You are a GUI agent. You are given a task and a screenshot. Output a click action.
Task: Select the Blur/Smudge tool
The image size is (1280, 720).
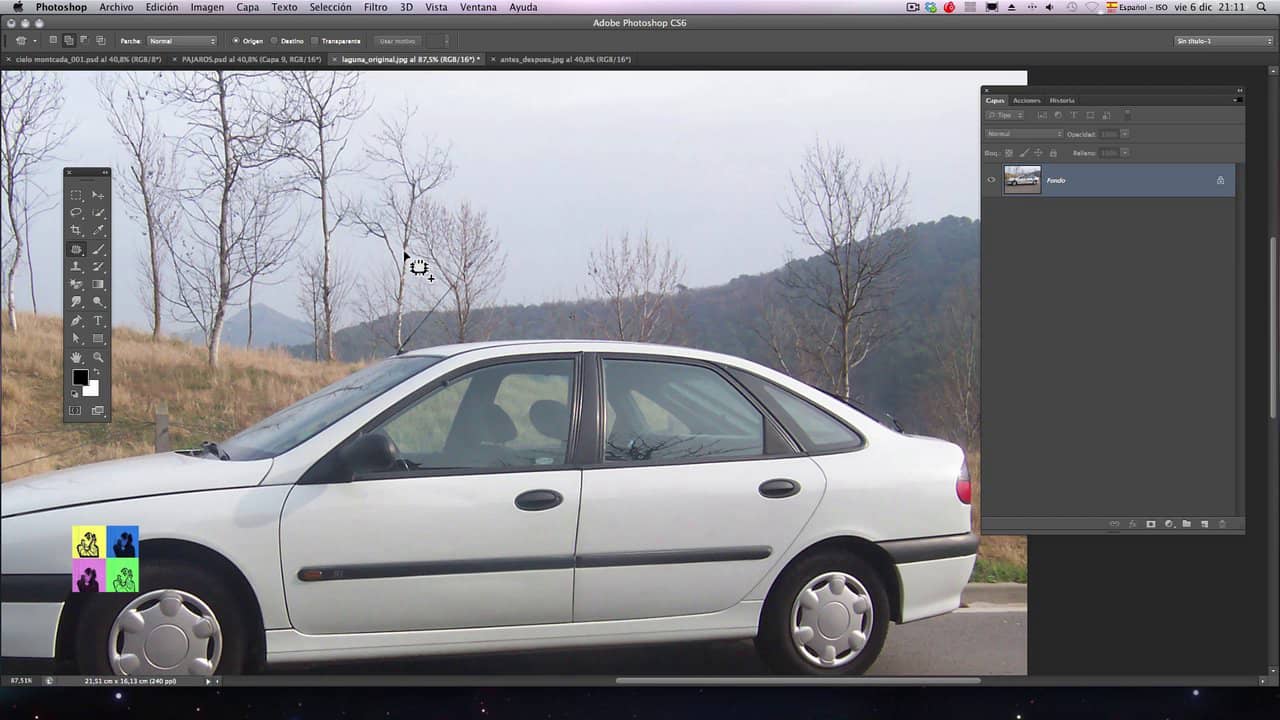point(76,302)
